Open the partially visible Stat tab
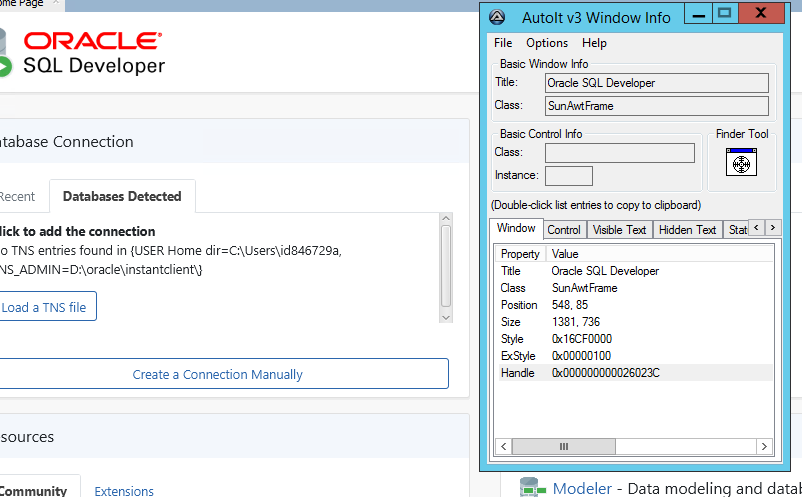Viewport: 802px width, 497px height. click(x=737, y=230)
